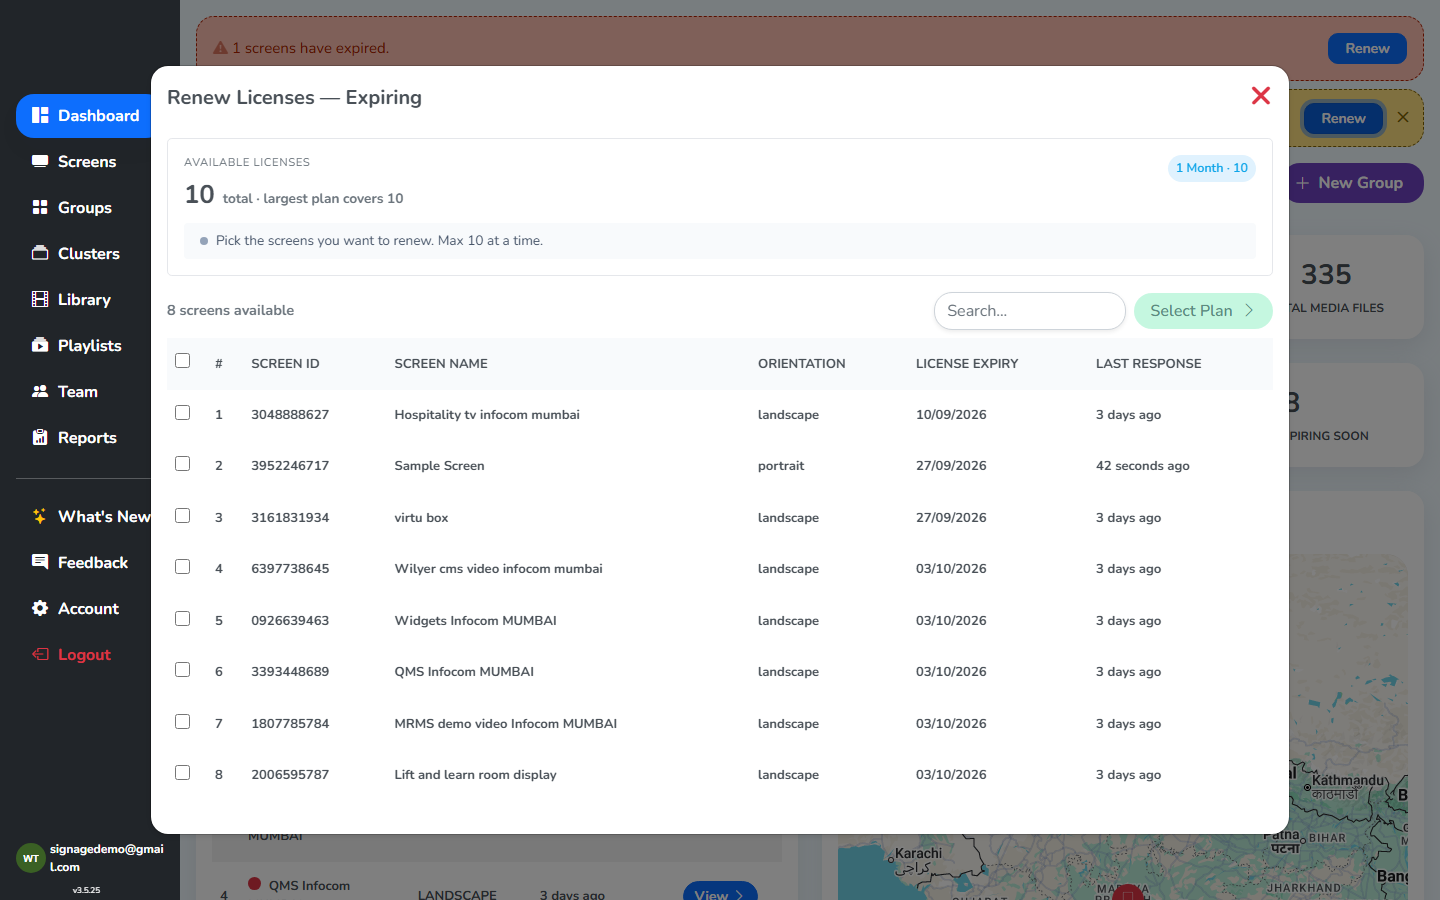
Task: Click the Feedback chat icon
Action: pos(40,562)
